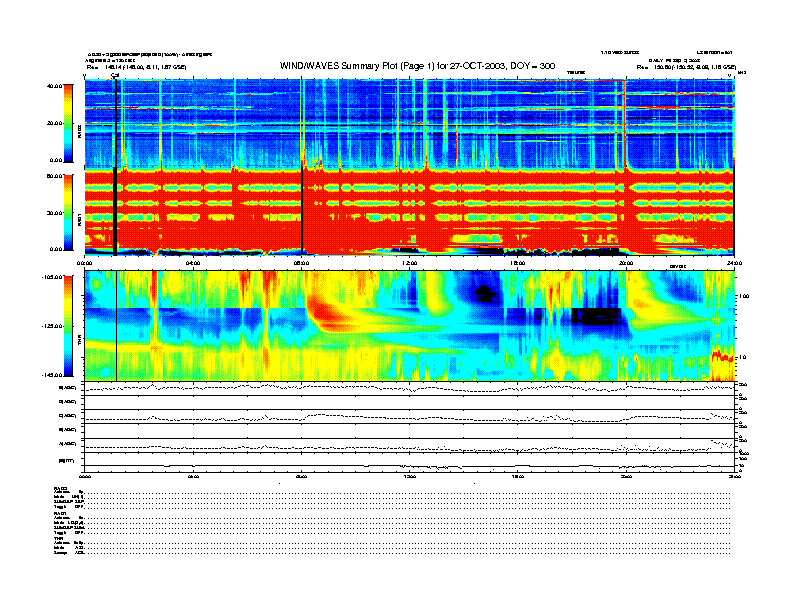Click 04:00 tick label below RAD1 spectrogram
Image resolution: width=792 pixels, height=612 pixels.
(193, 263)
